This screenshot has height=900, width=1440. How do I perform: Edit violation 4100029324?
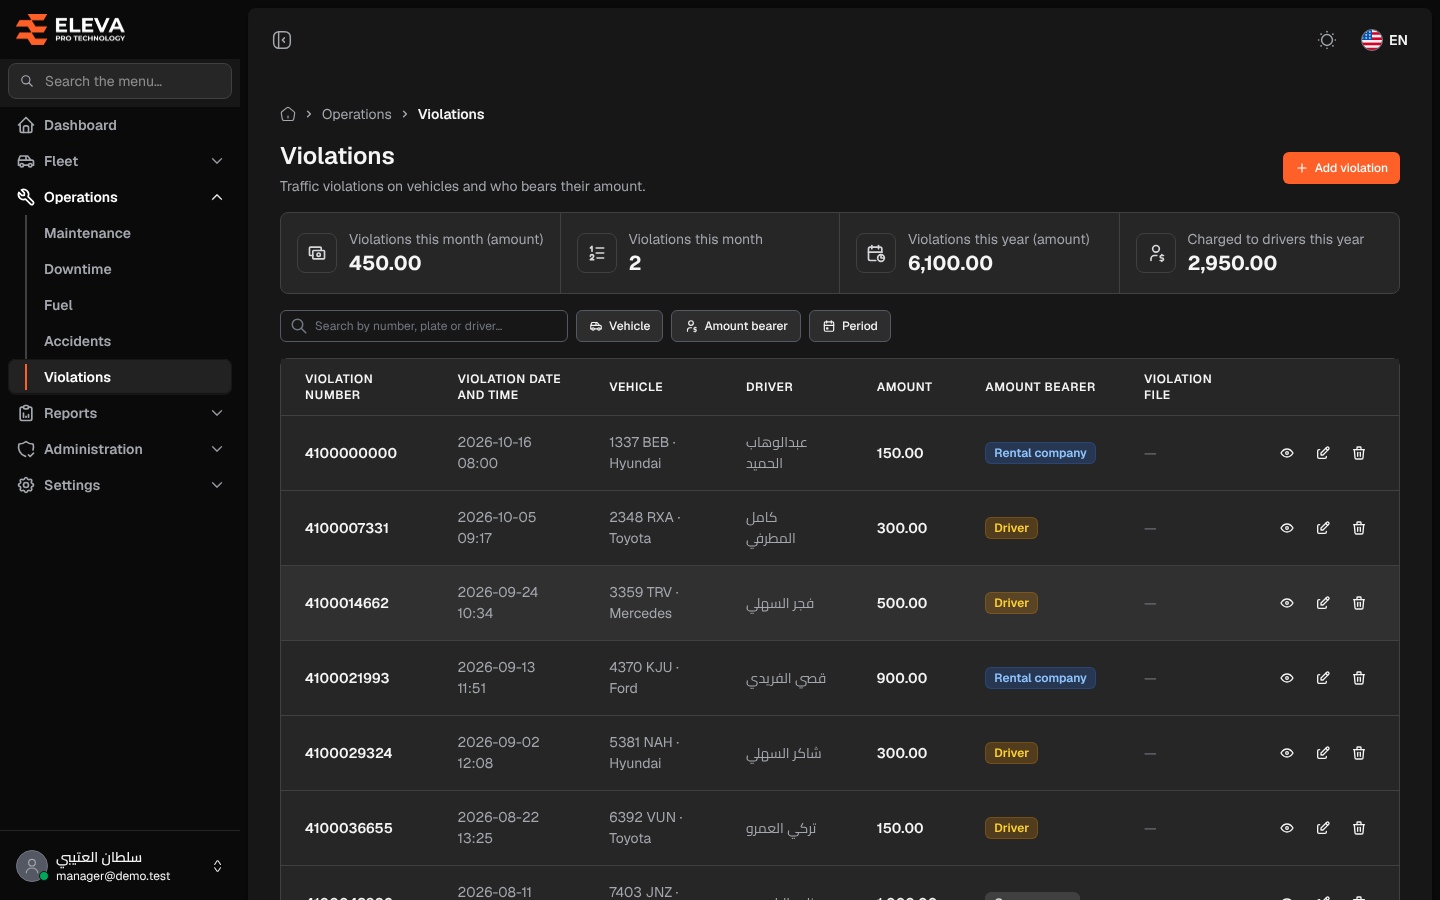pos(1323,753)
